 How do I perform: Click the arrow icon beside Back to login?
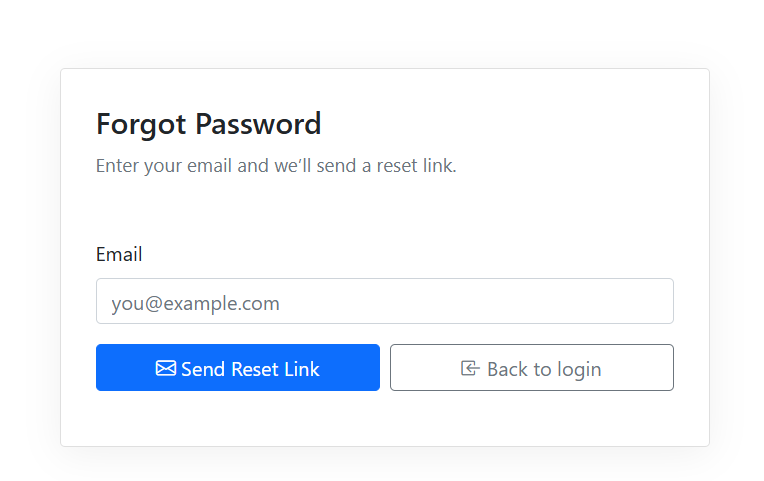470,368
